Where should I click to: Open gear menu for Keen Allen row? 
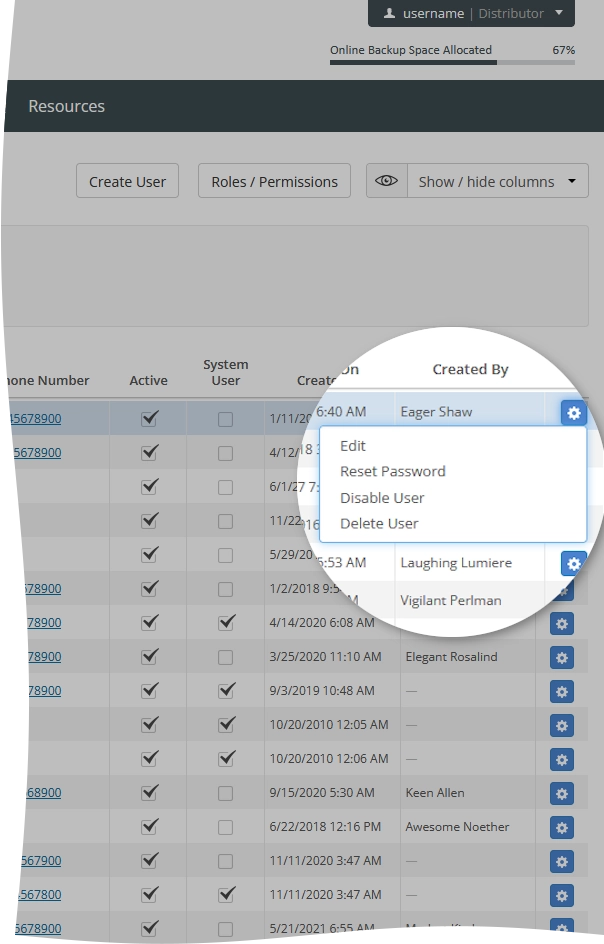(562, 793)
